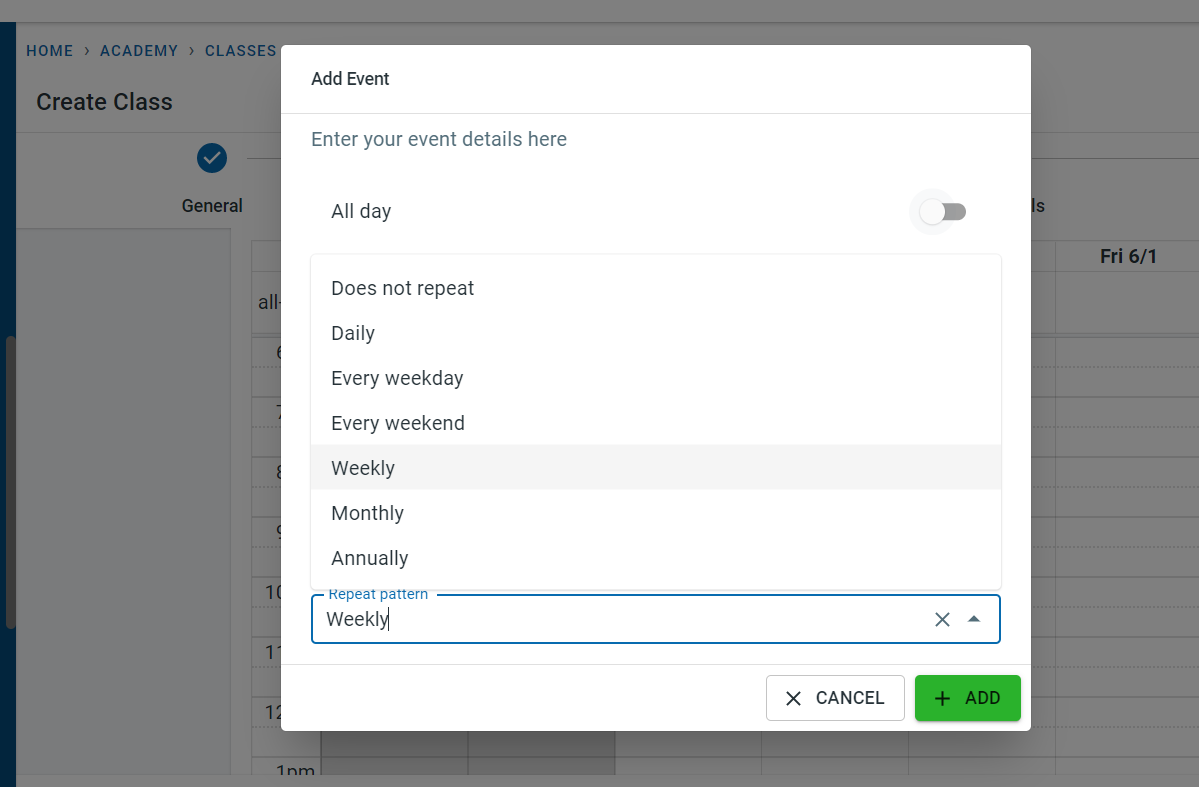Select Annually repeat option
The image size is (1199, 787).
(x=370, y=558)
